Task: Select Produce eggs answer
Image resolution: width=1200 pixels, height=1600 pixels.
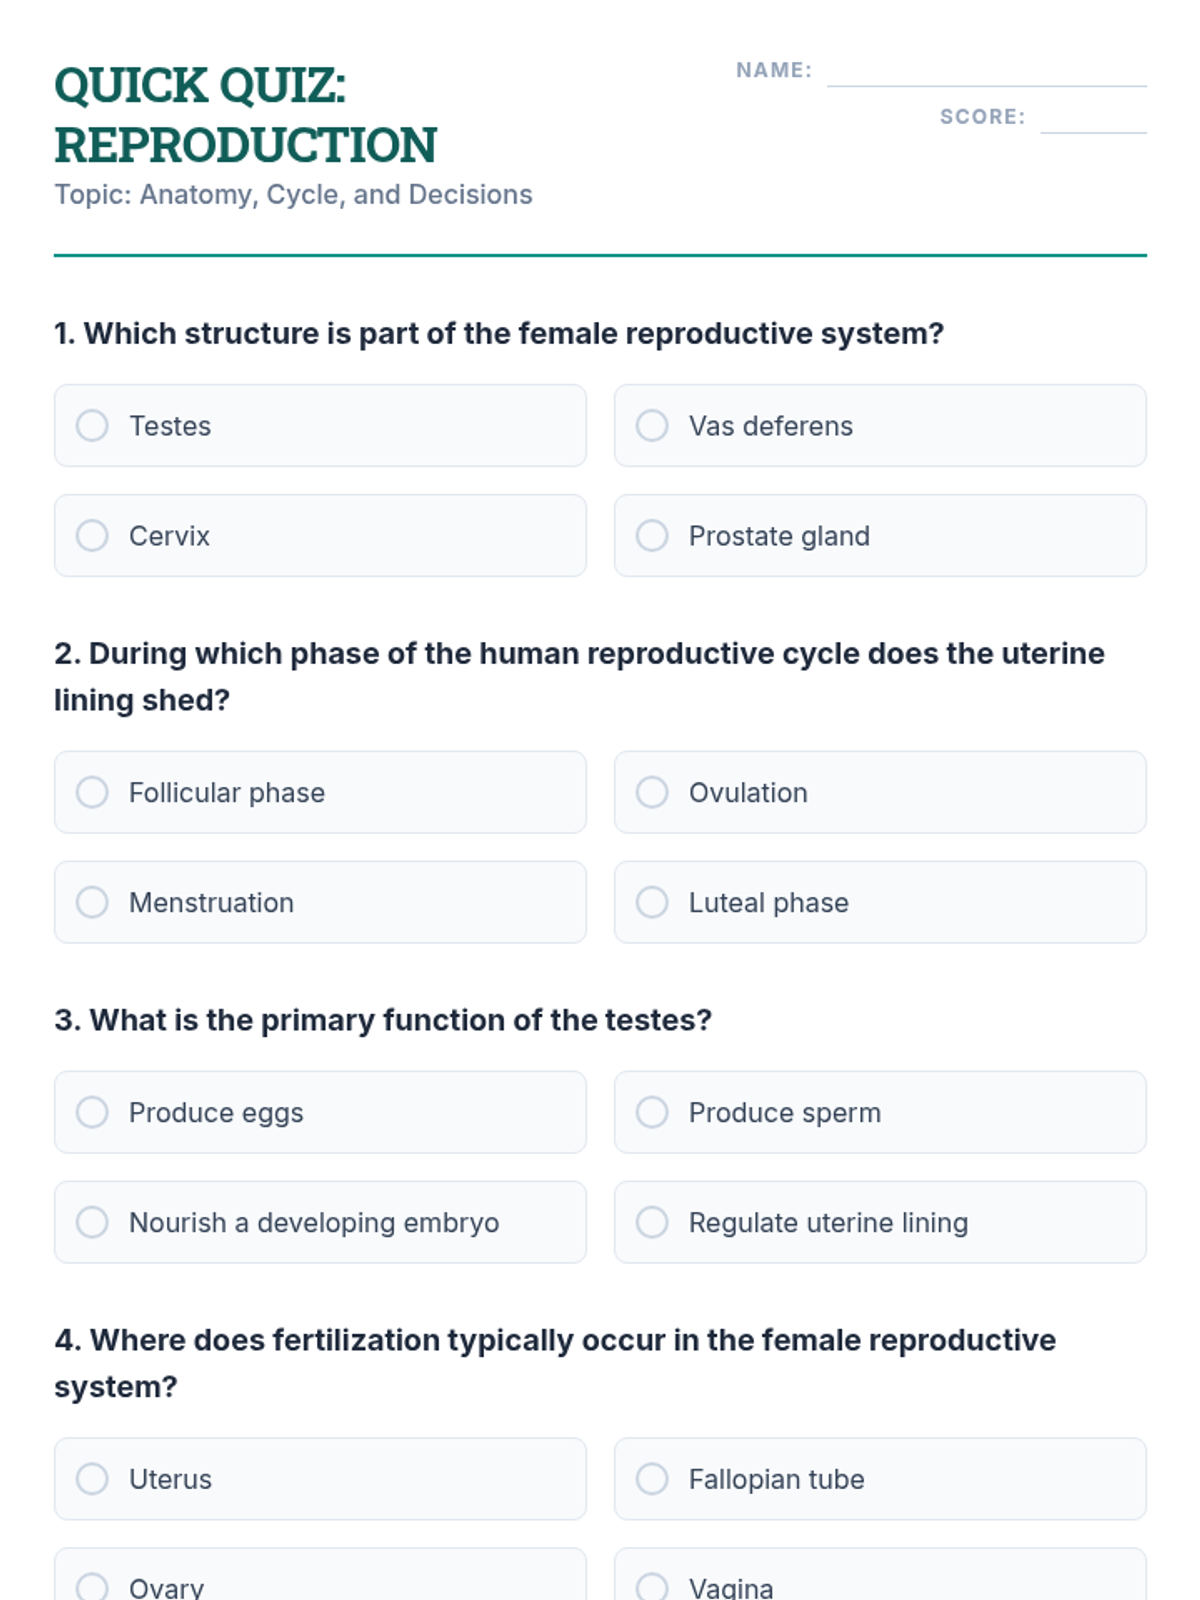Action: (x=320, y=1112)
